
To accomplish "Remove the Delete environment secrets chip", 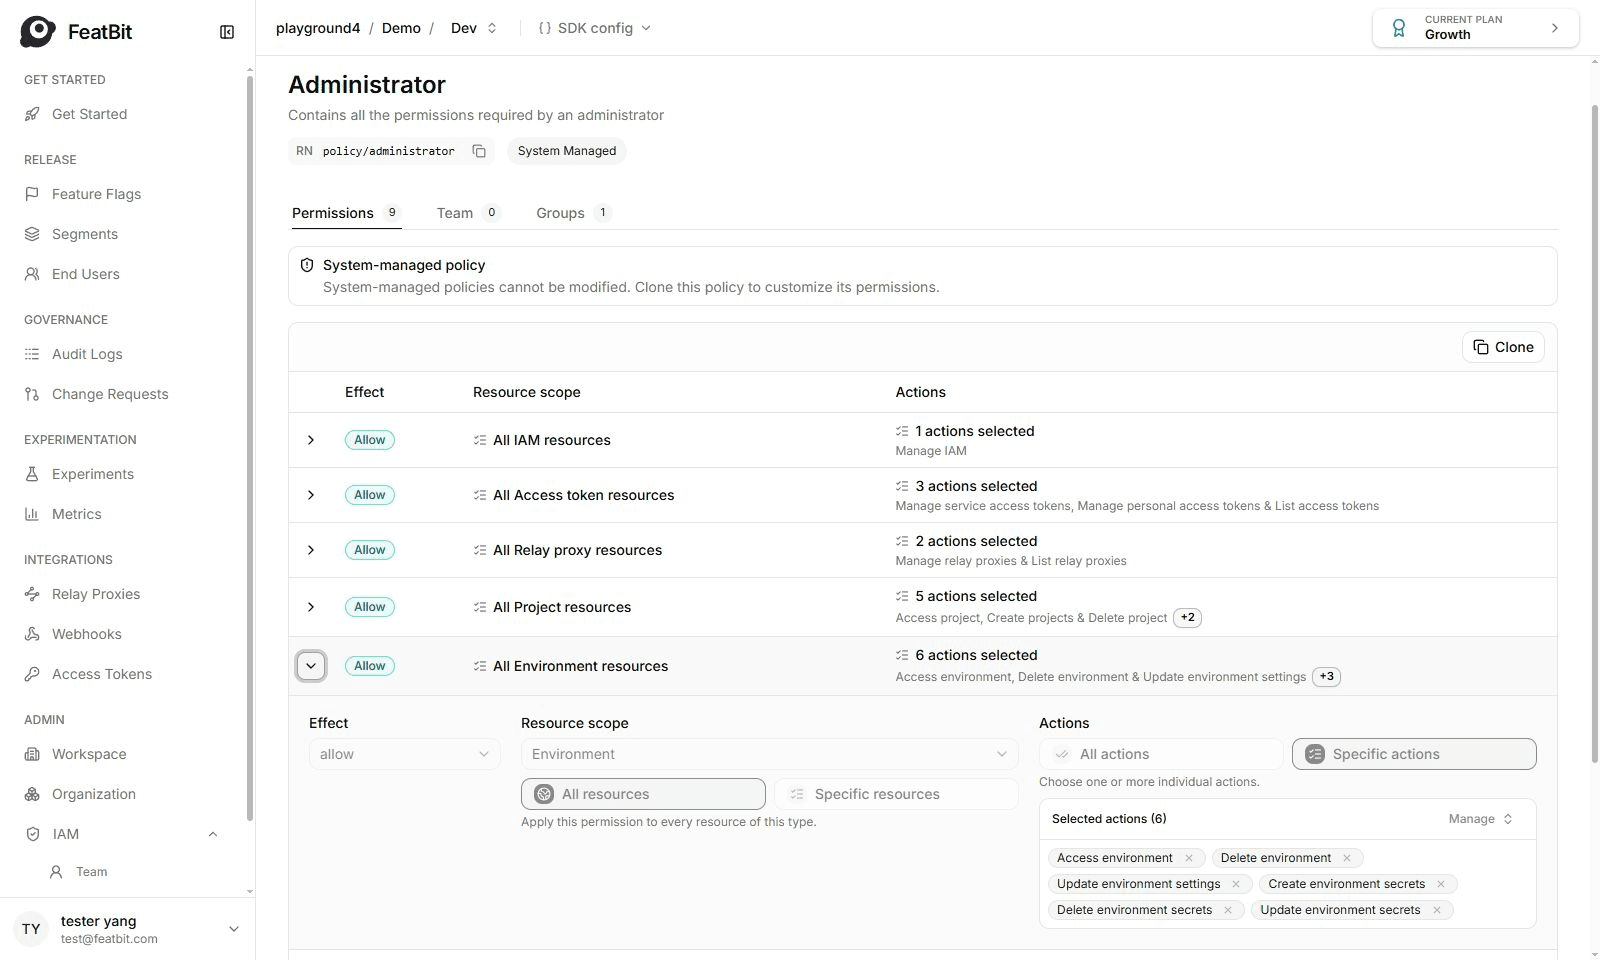I will coord(1228,910).
